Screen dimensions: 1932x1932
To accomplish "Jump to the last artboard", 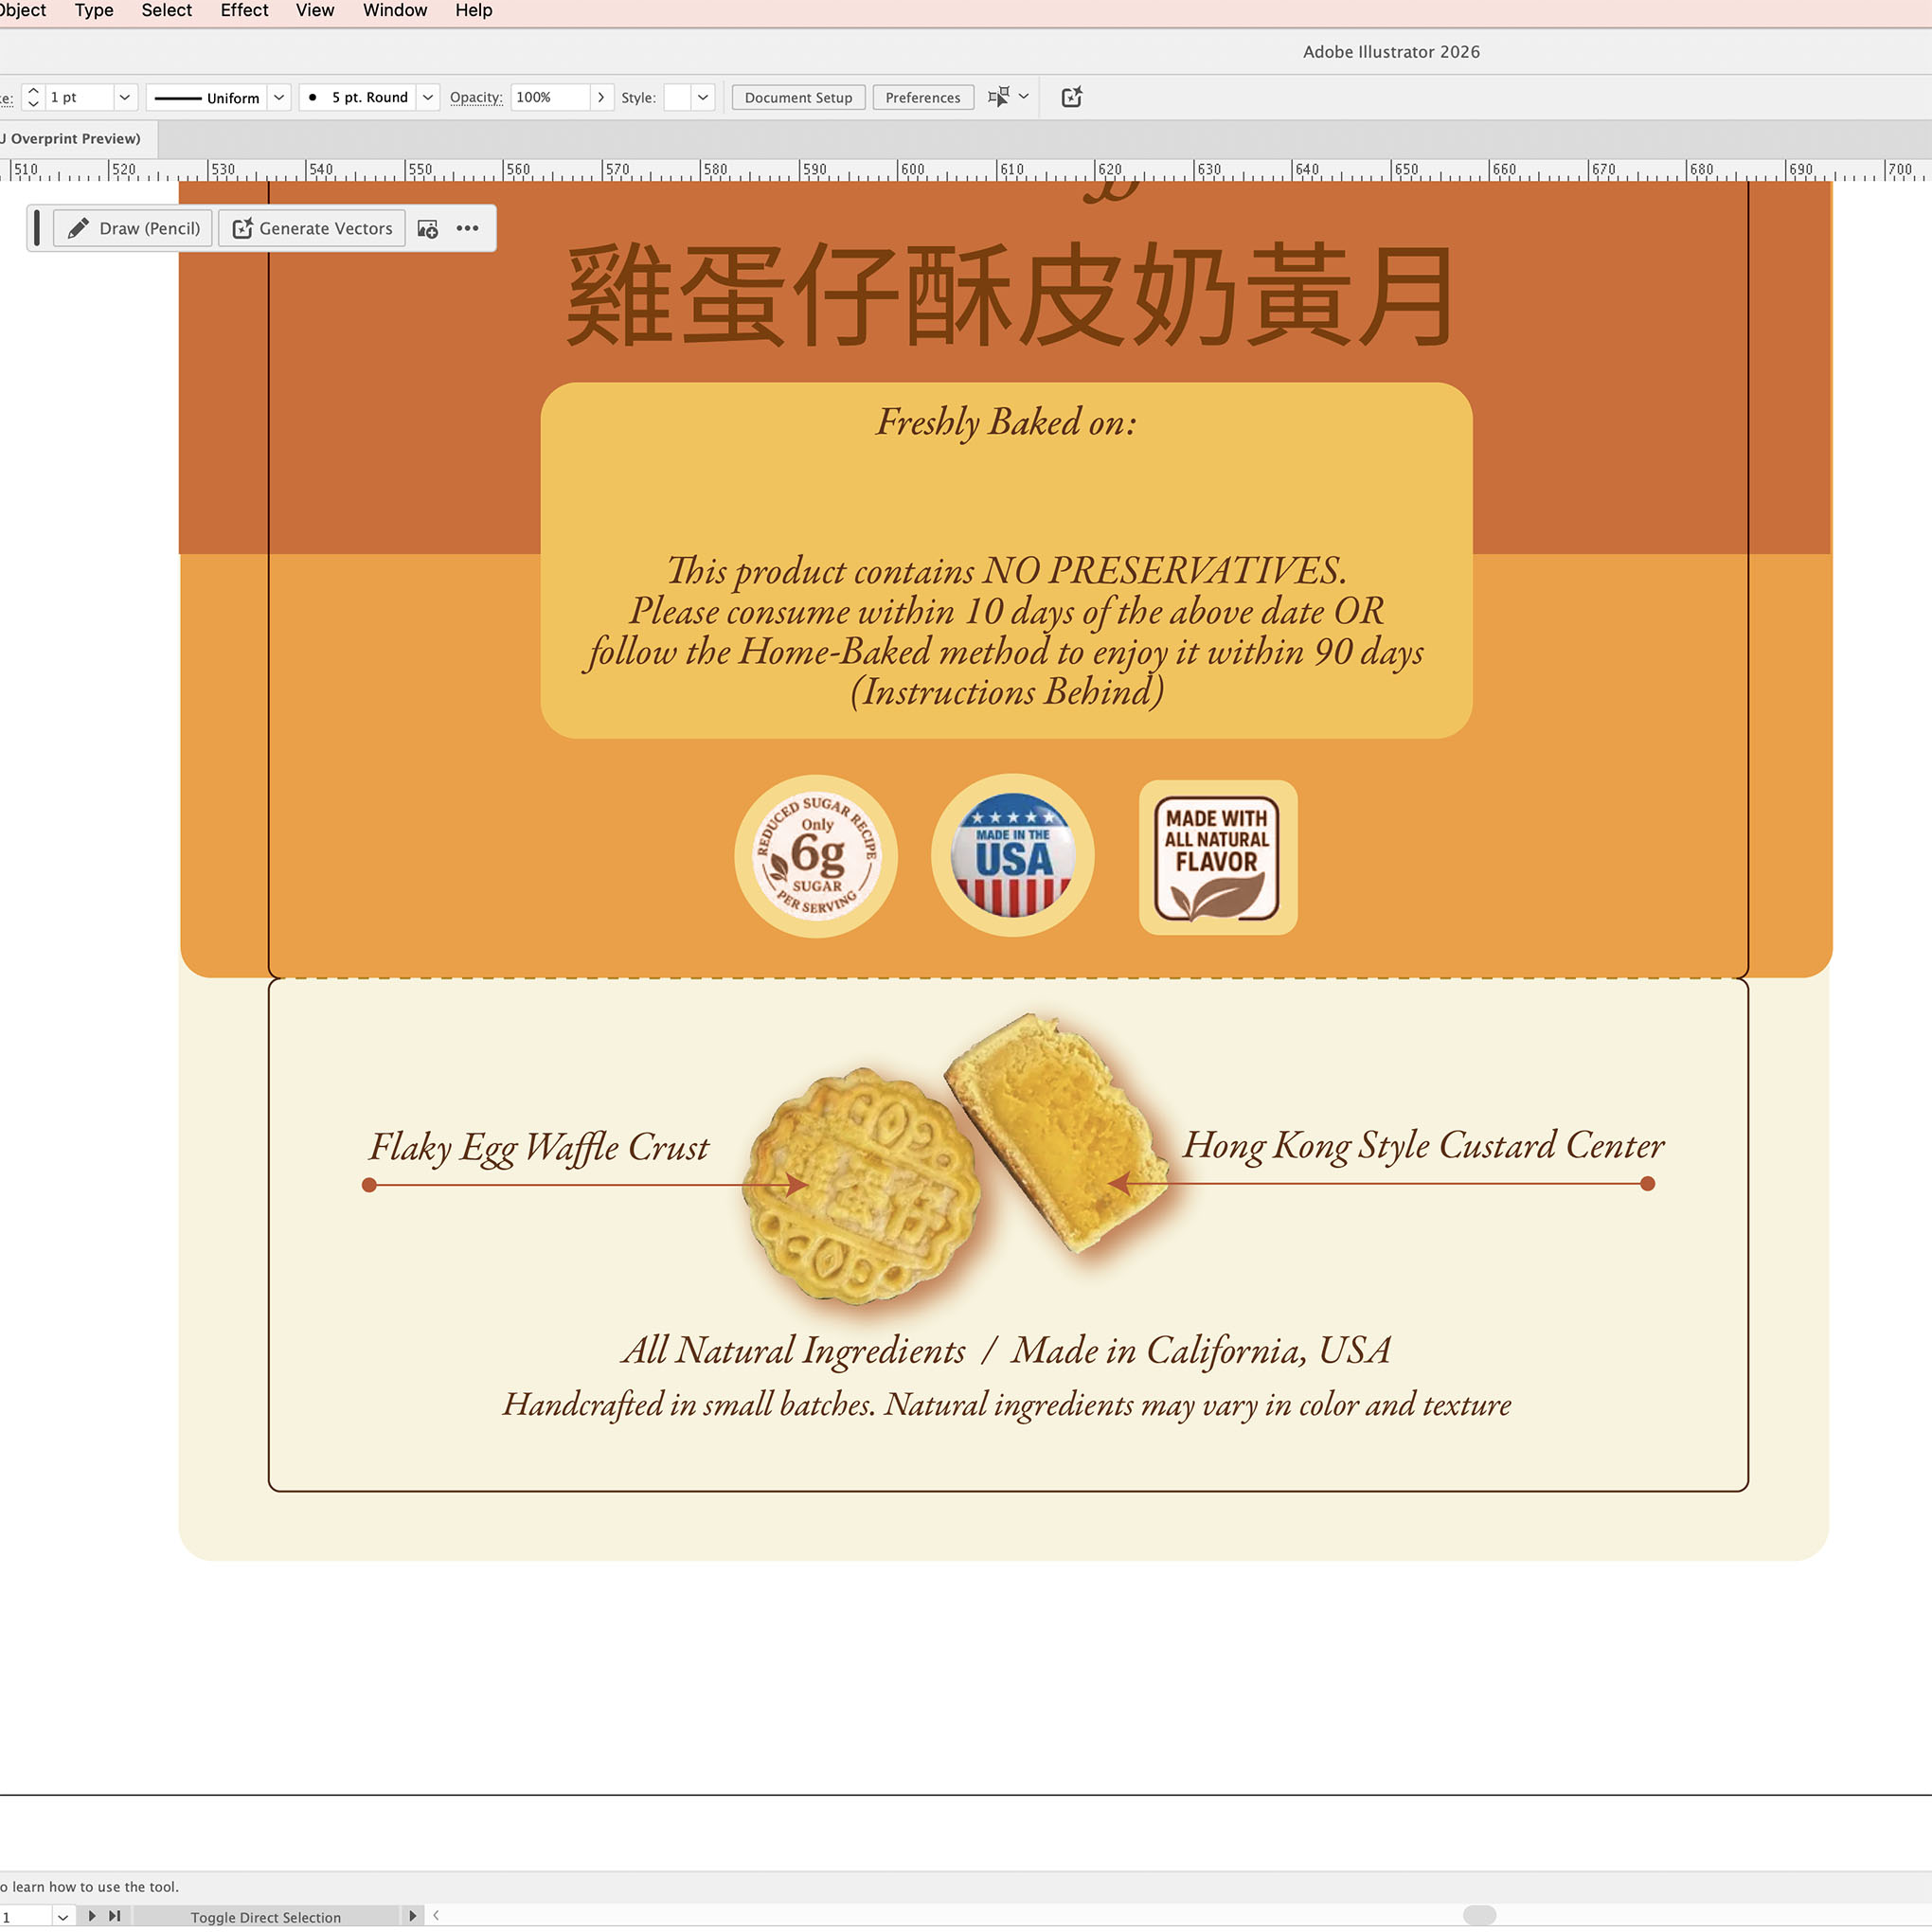I will (x=115, y=1916).
